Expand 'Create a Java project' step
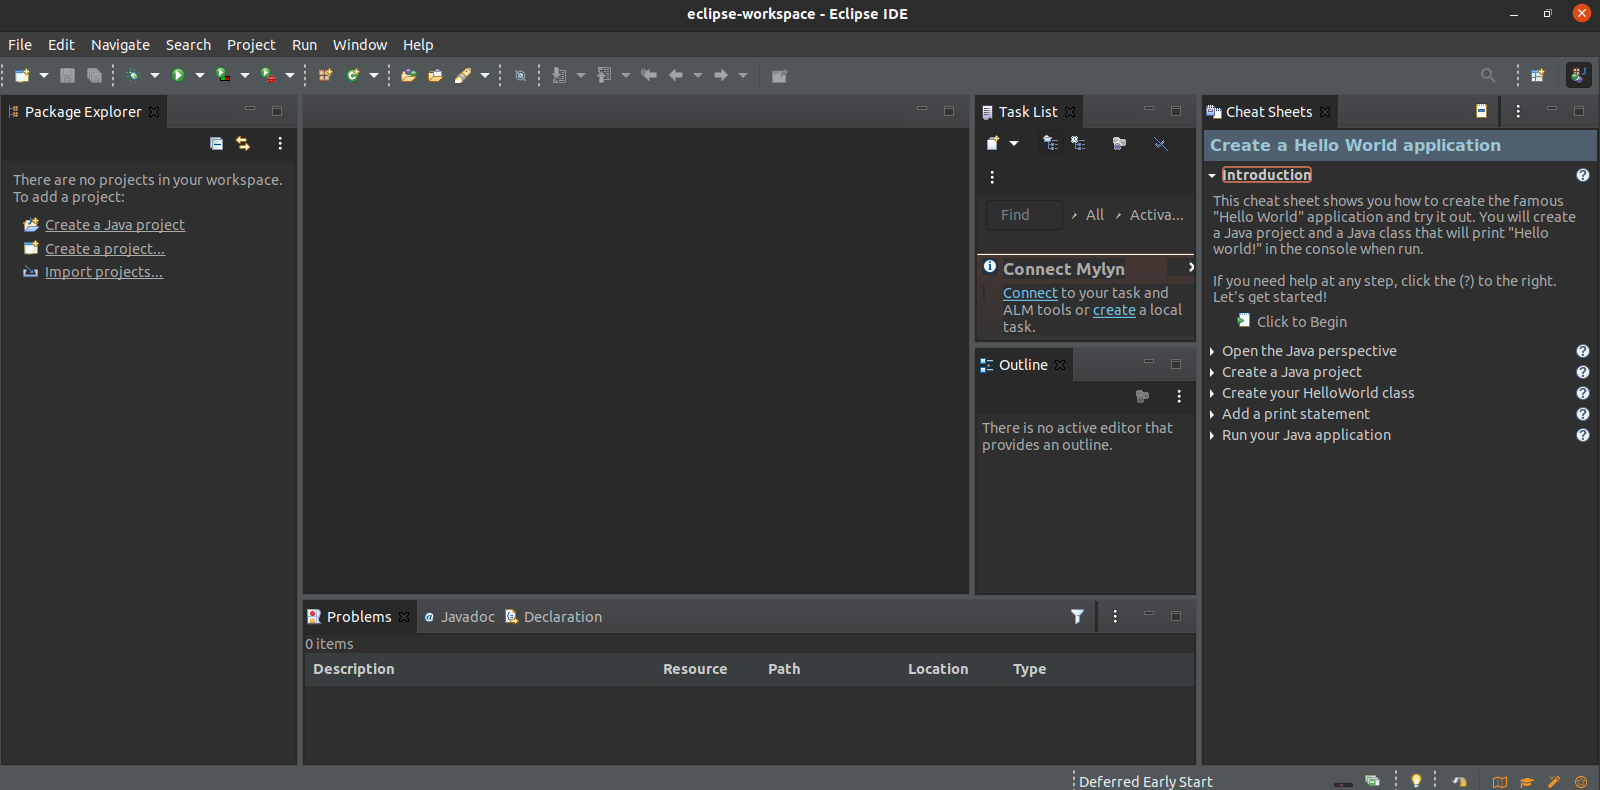 coord(1212,372)
